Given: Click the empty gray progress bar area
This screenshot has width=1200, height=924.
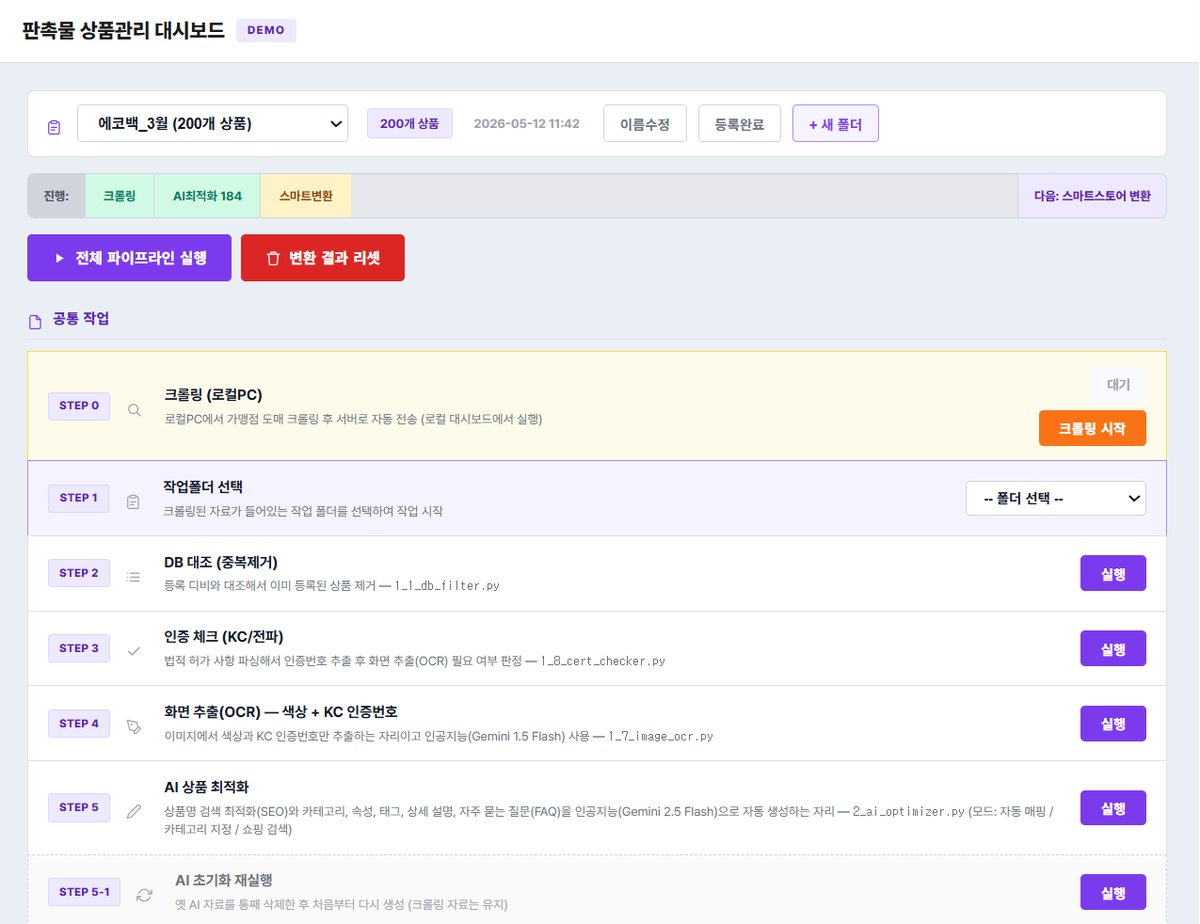Looking at the screenshot, I should [685, 196].
